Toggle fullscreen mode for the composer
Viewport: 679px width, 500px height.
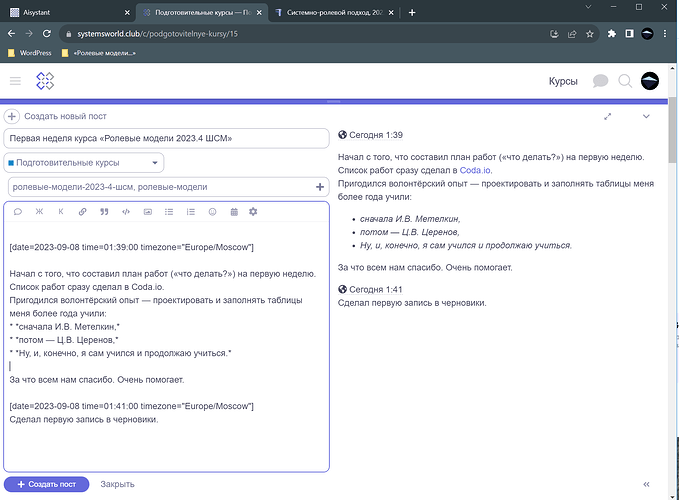607,117
